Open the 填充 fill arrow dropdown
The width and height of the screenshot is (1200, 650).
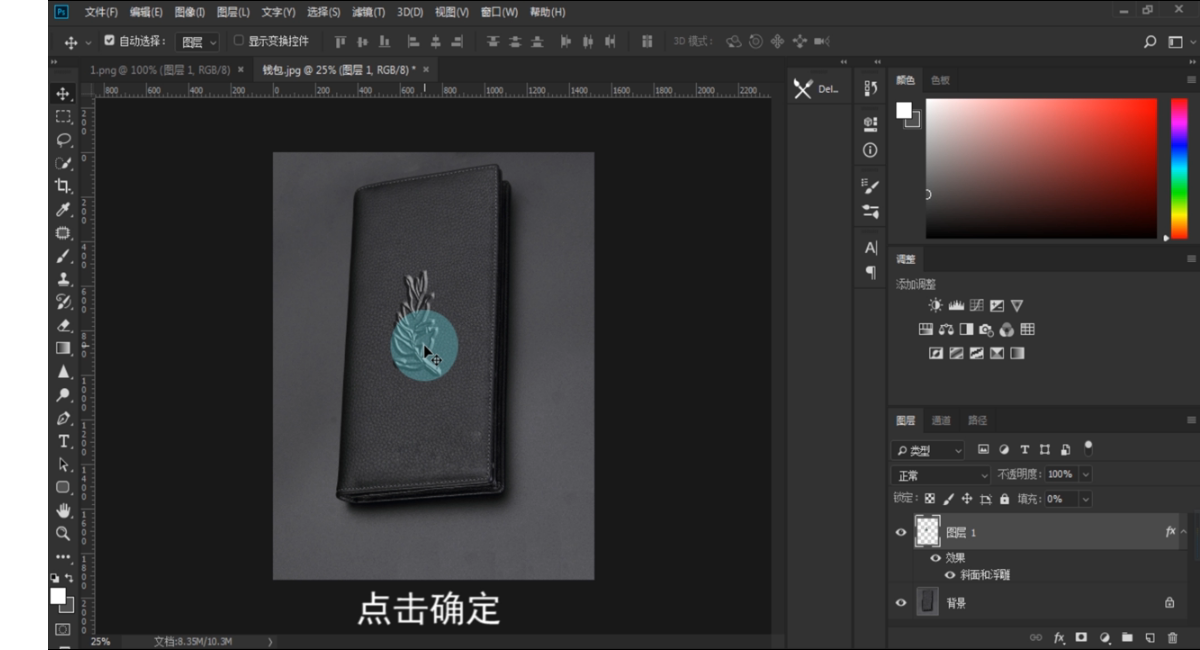1086,498
